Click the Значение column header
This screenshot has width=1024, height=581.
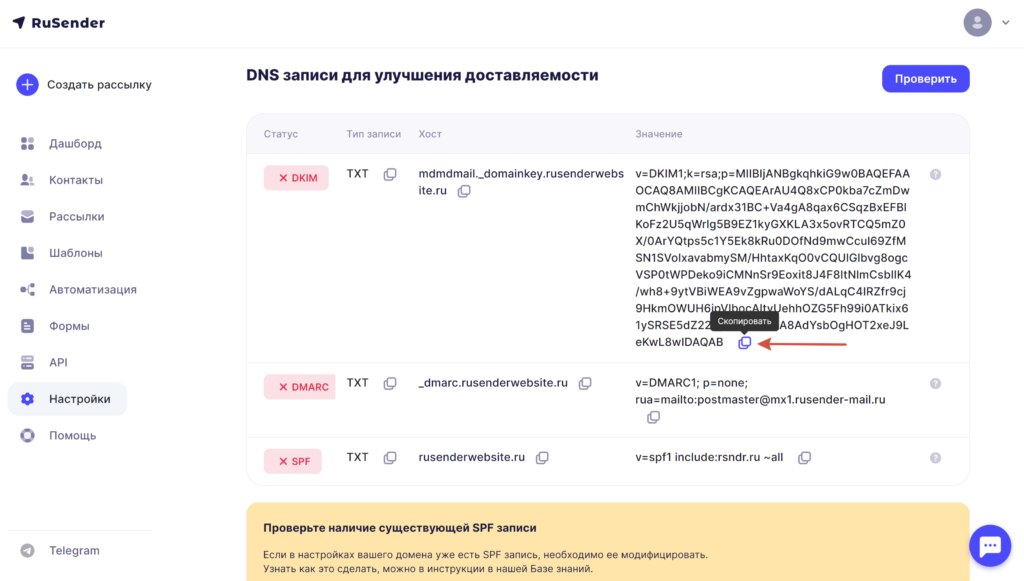click(x=659, y=134)
